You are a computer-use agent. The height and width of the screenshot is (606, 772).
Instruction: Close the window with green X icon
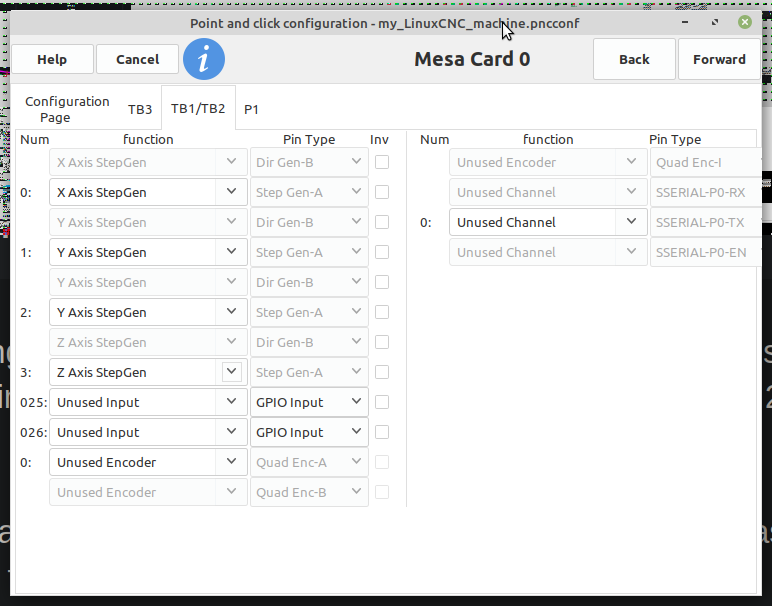point(745,22)
